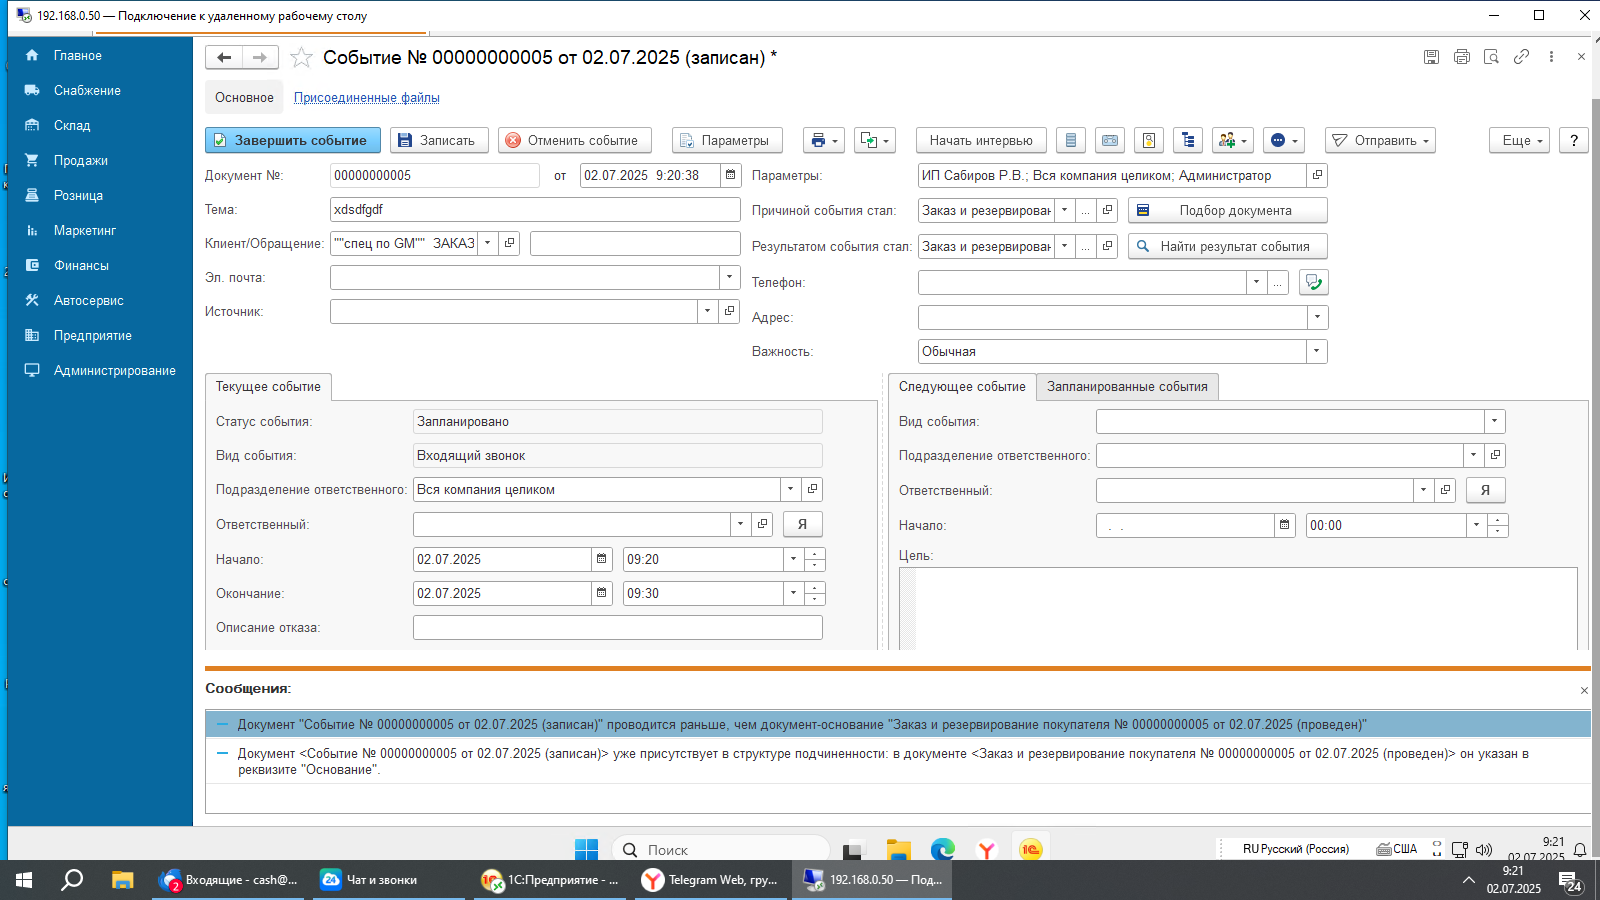The height and width of the screenshot is (900, 1600).
Task: Open Снабжение section in sidebar
Action: (87, 90)
